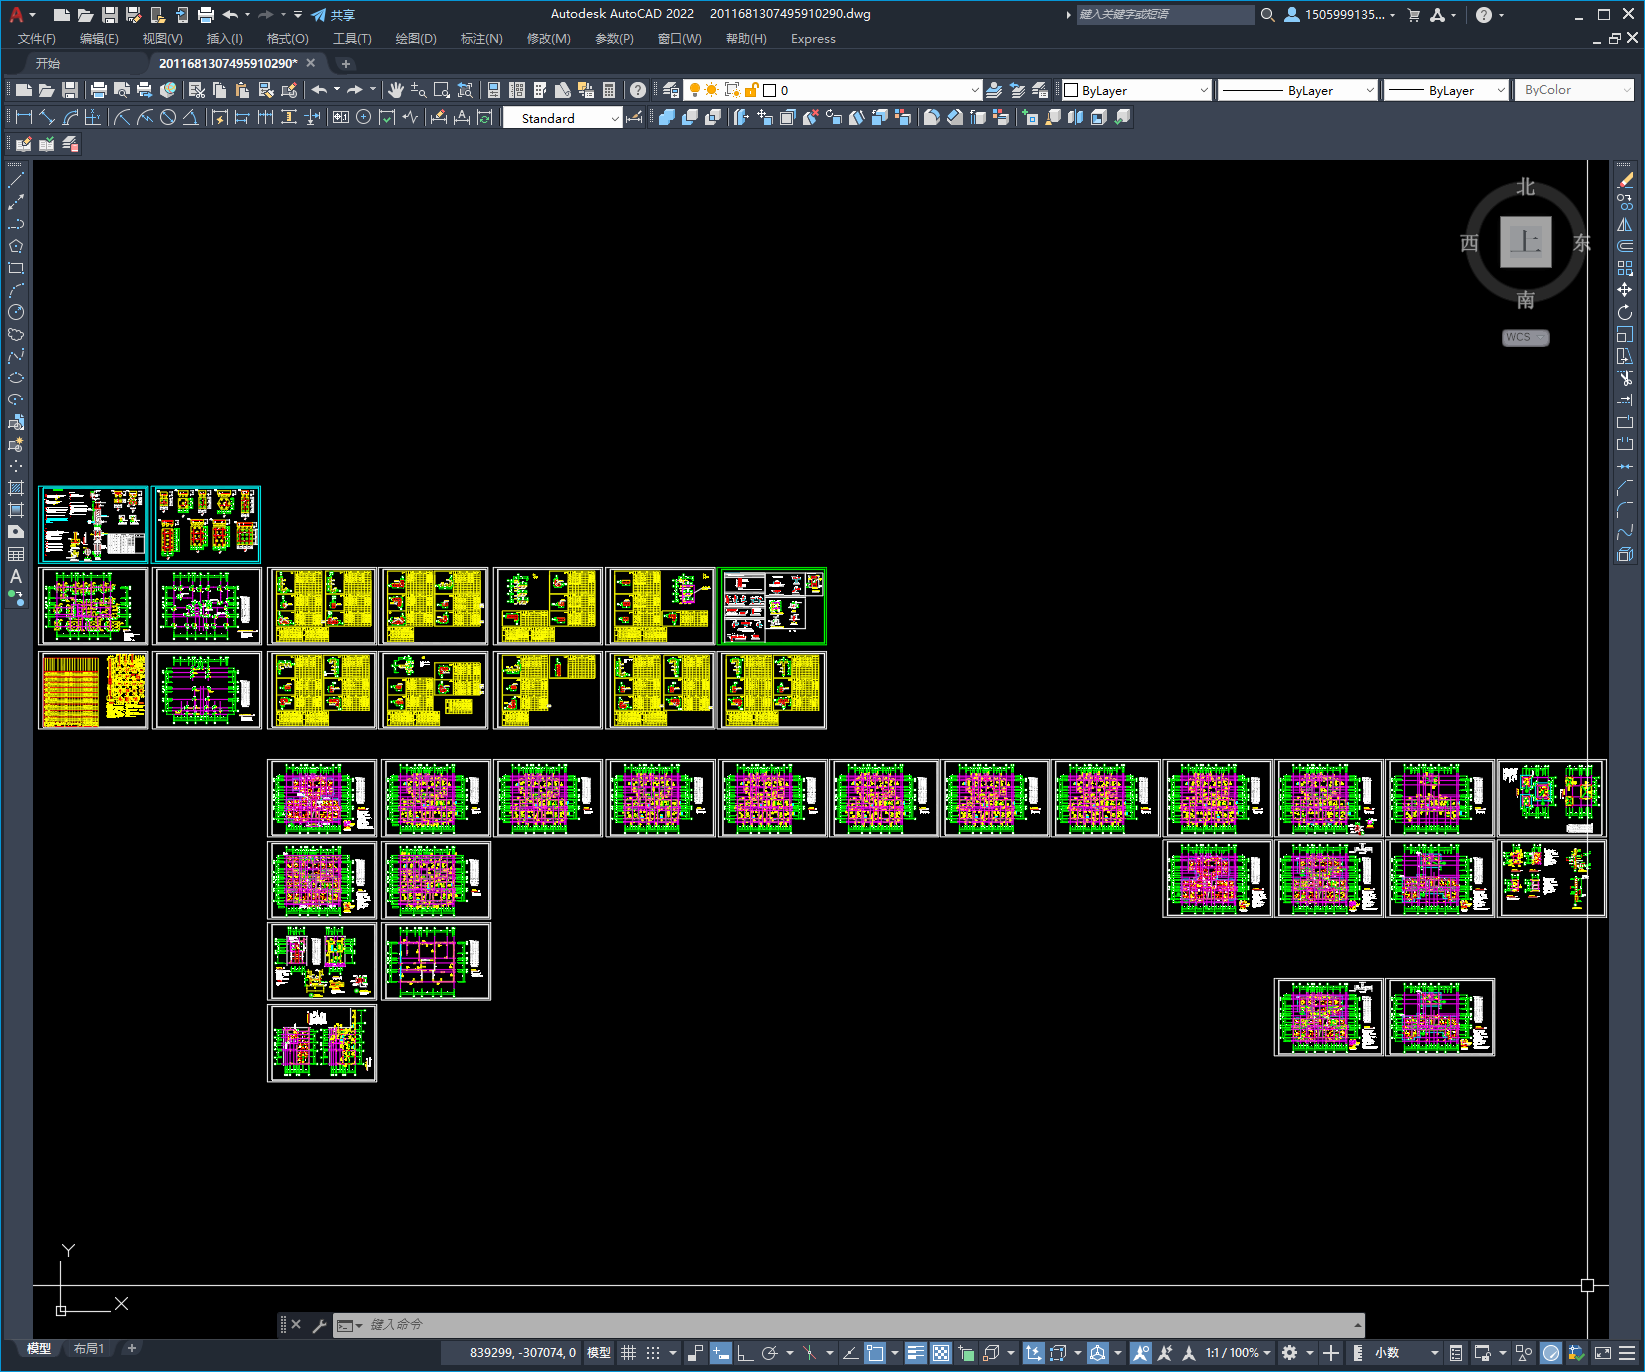Screen dimensions: 1645x1372
Task: Open the Autodesk App Store cart icon
Action: [1414, 15]
